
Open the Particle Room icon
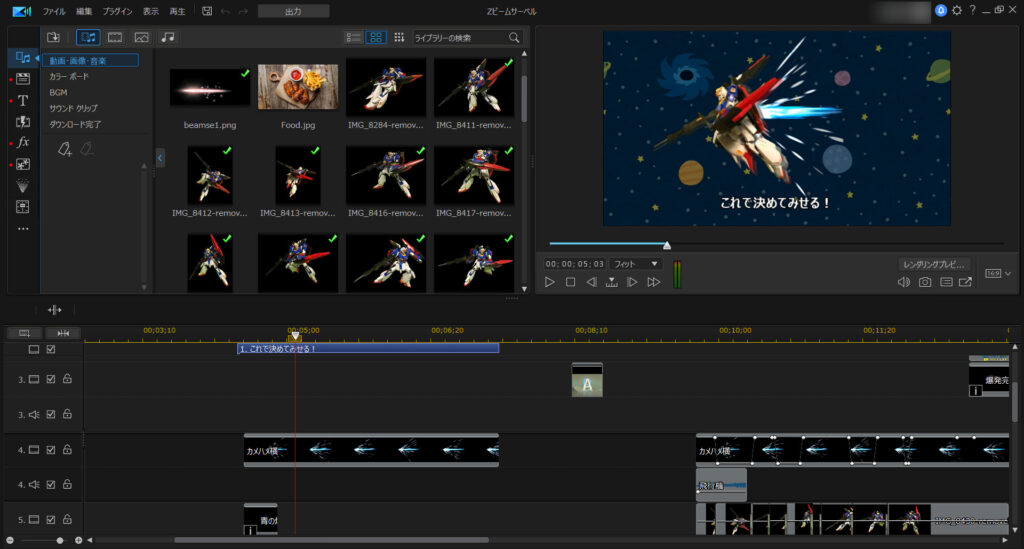23,186
